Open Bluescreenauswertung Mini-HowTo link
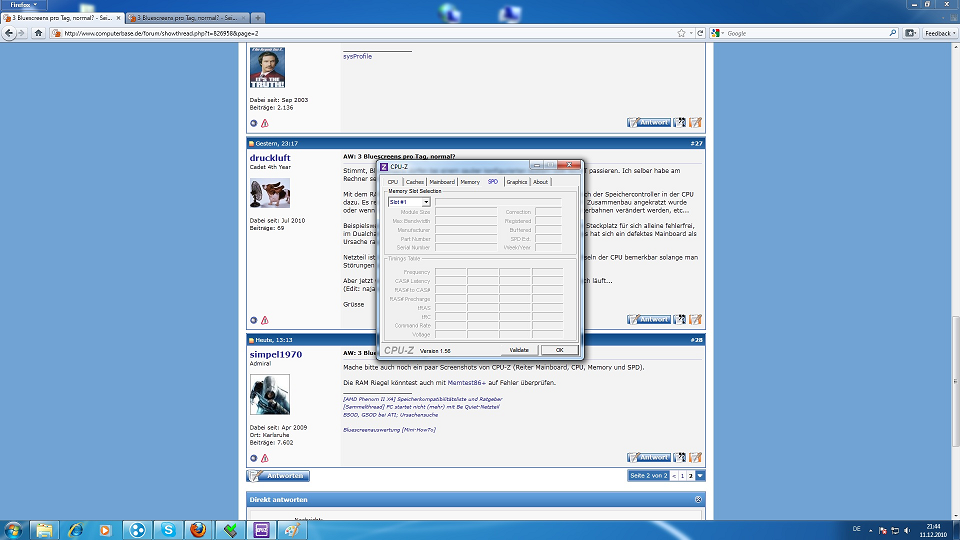This screenshot has height=540, width=960. (x=389, y=430)
